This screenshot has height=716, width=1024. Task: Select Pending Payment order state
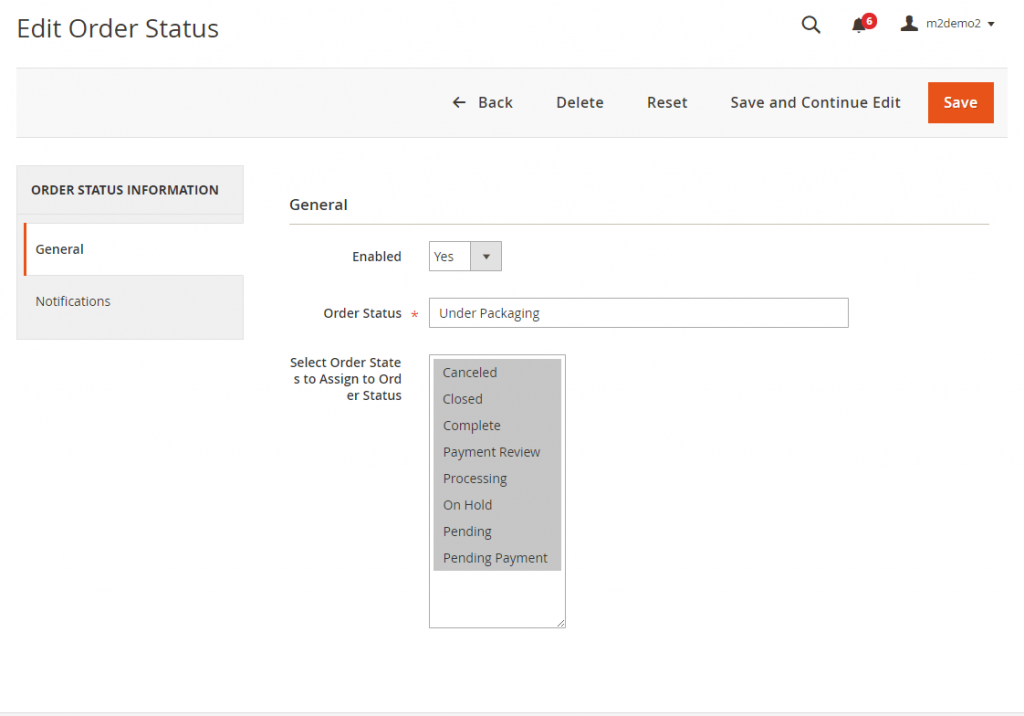495,558
